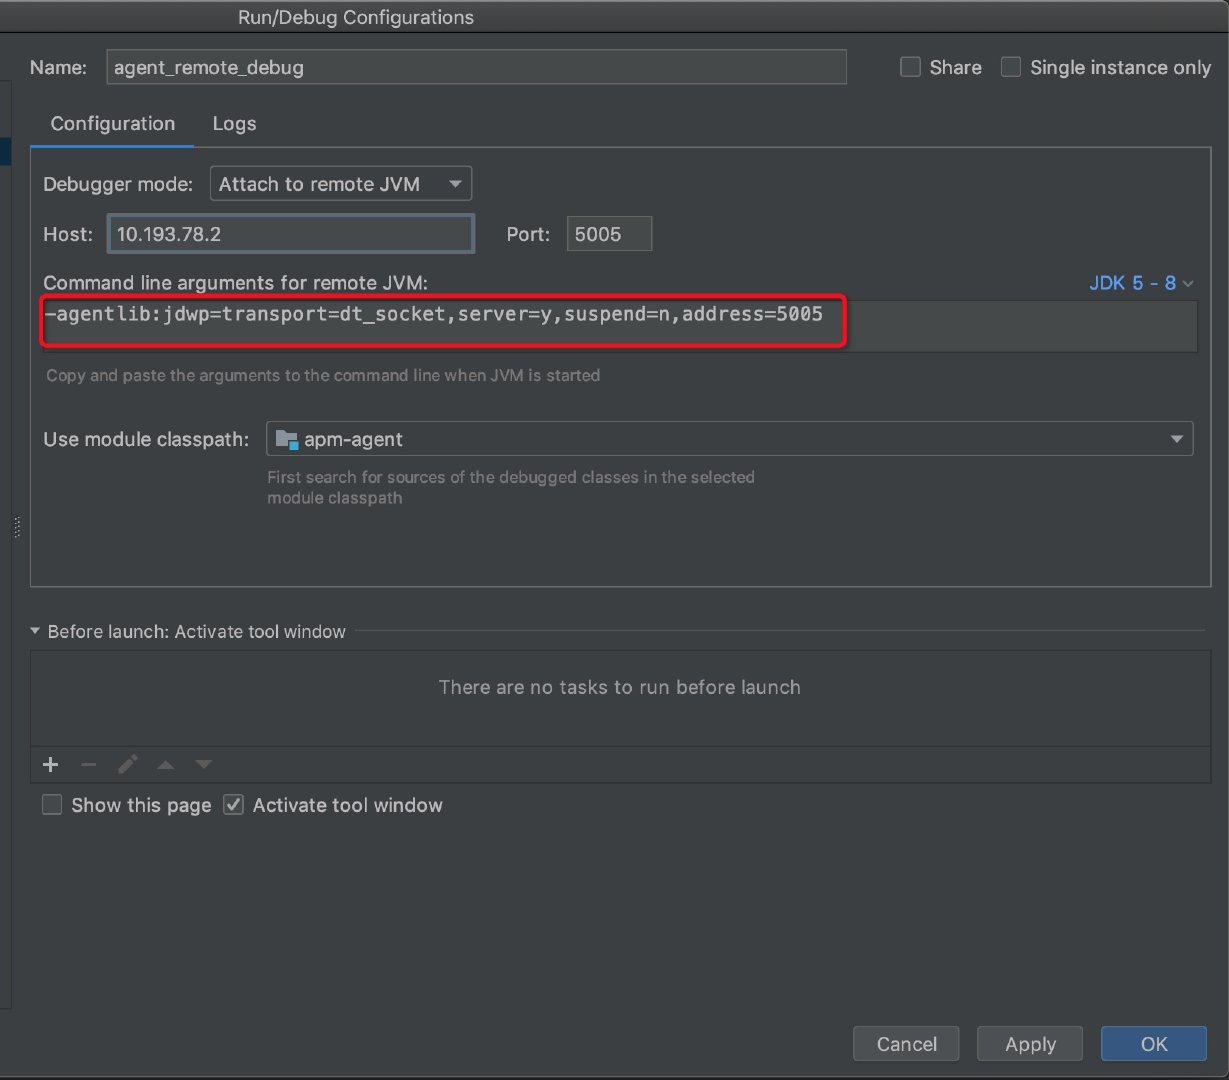This screenshot has width=1229, height=1080.
Task: Click the plus icon to add launch task
Action: (x=51, y=765)
